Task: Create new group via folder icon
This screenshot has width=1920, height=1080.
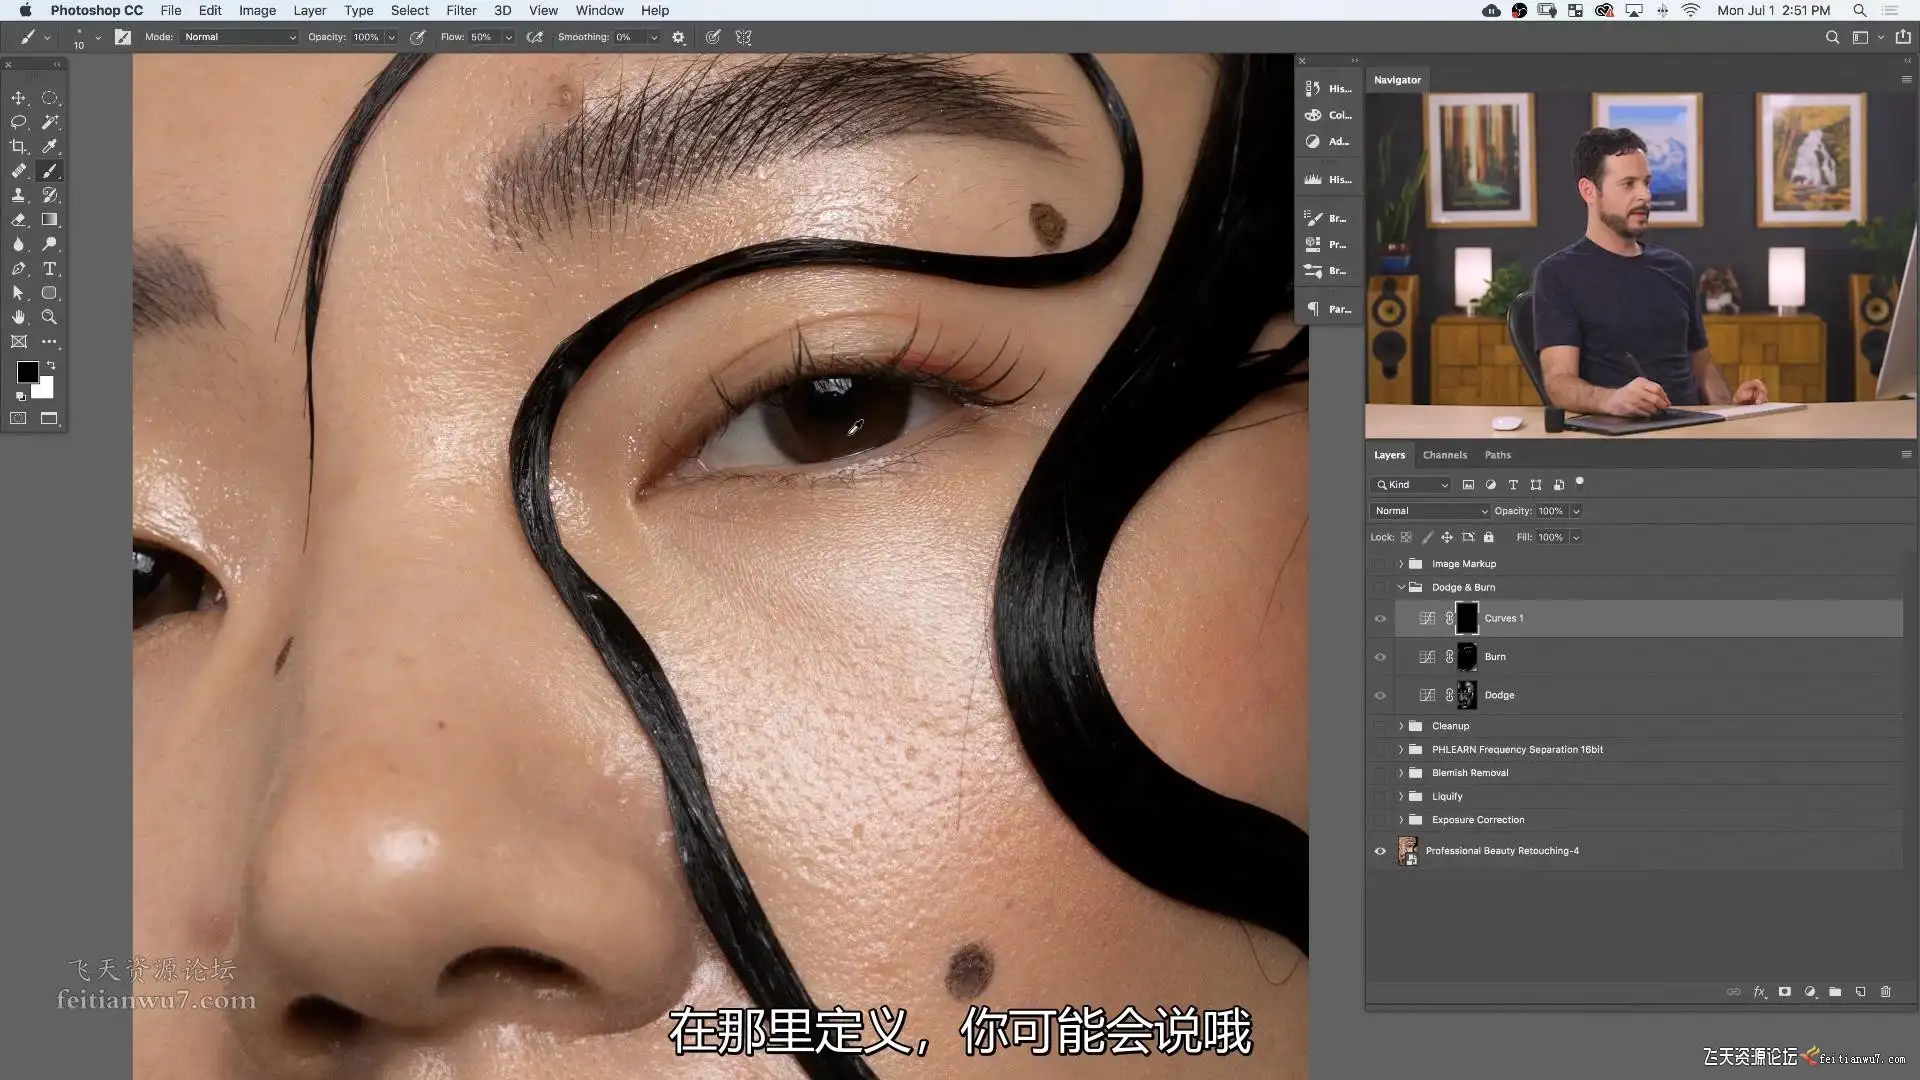Action: pos(1835,992)
